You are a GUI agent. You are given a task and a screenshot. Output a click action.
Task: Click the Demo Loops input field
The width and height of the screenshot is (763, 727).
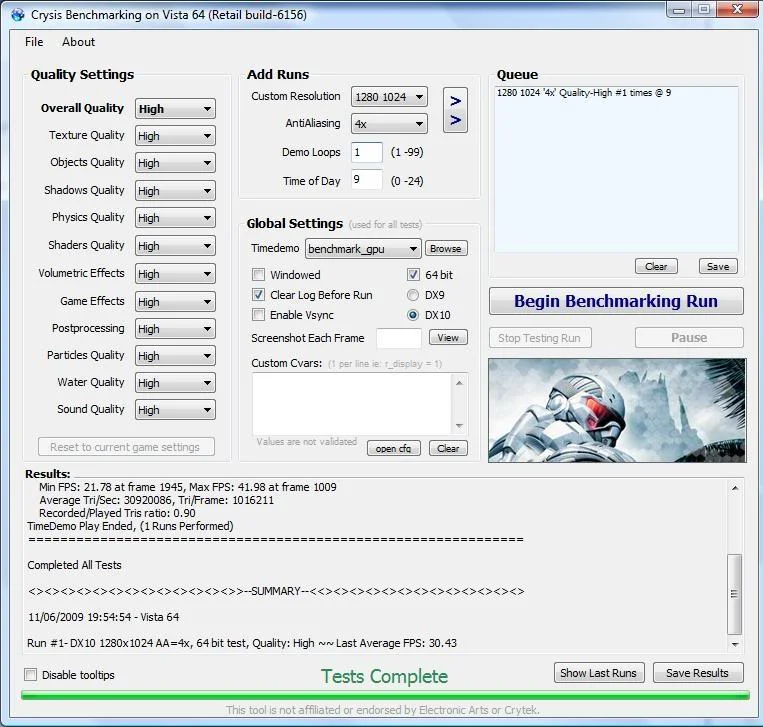click(367, 153)
